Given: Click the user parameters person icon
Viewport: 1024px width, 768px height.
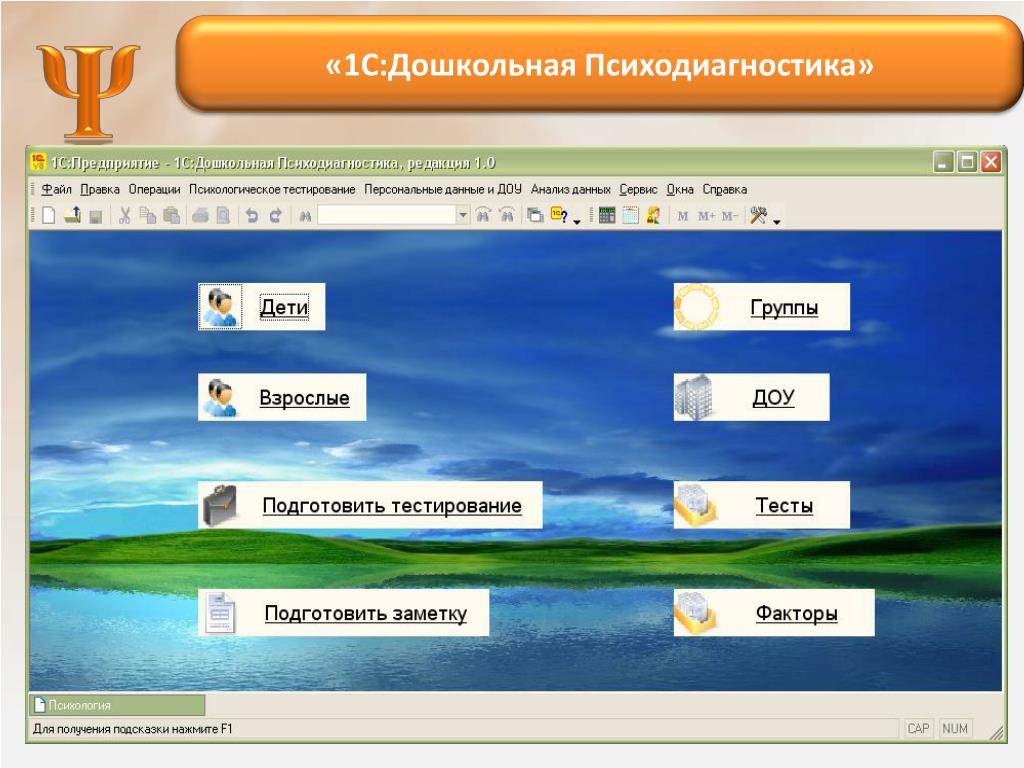Looking at the screenshot, I should (653, 215).
